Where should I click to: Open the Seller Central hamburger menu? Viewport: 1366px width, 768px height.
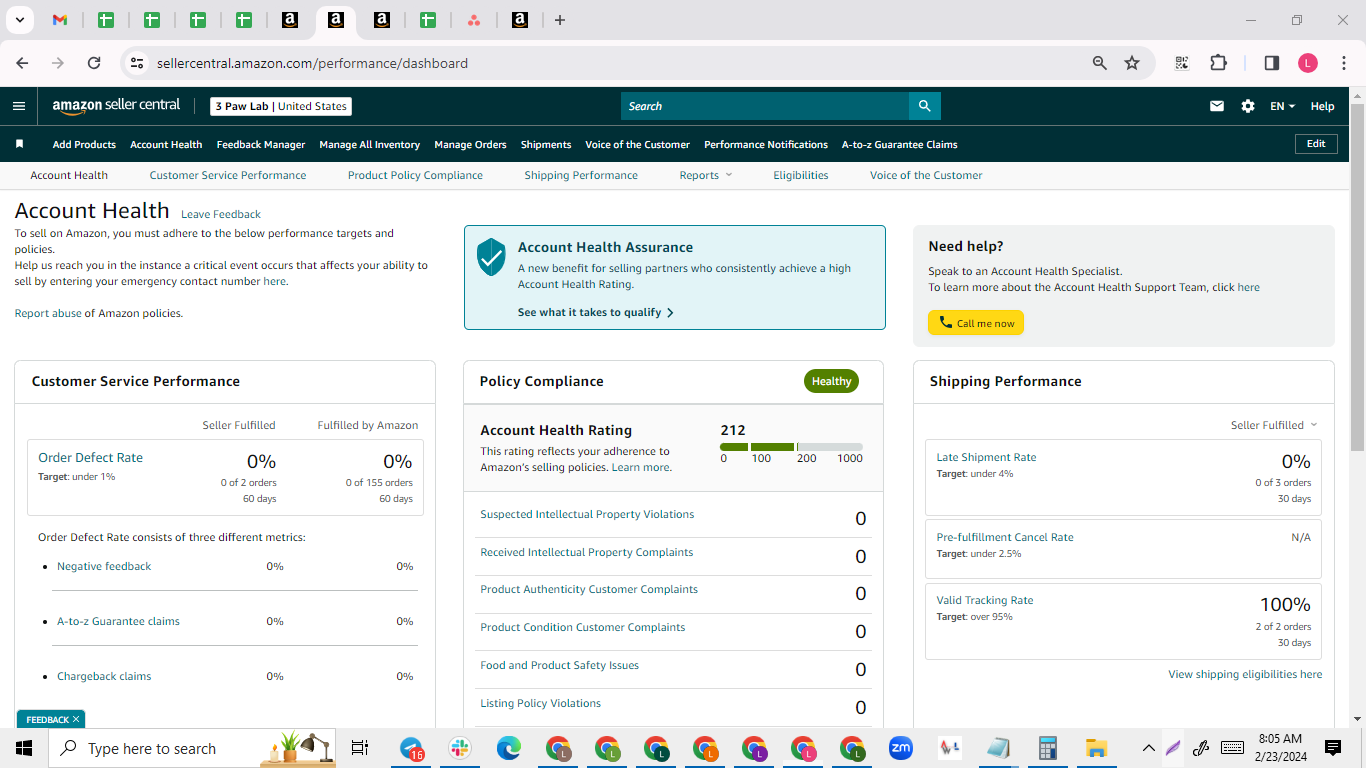point(19,106)
